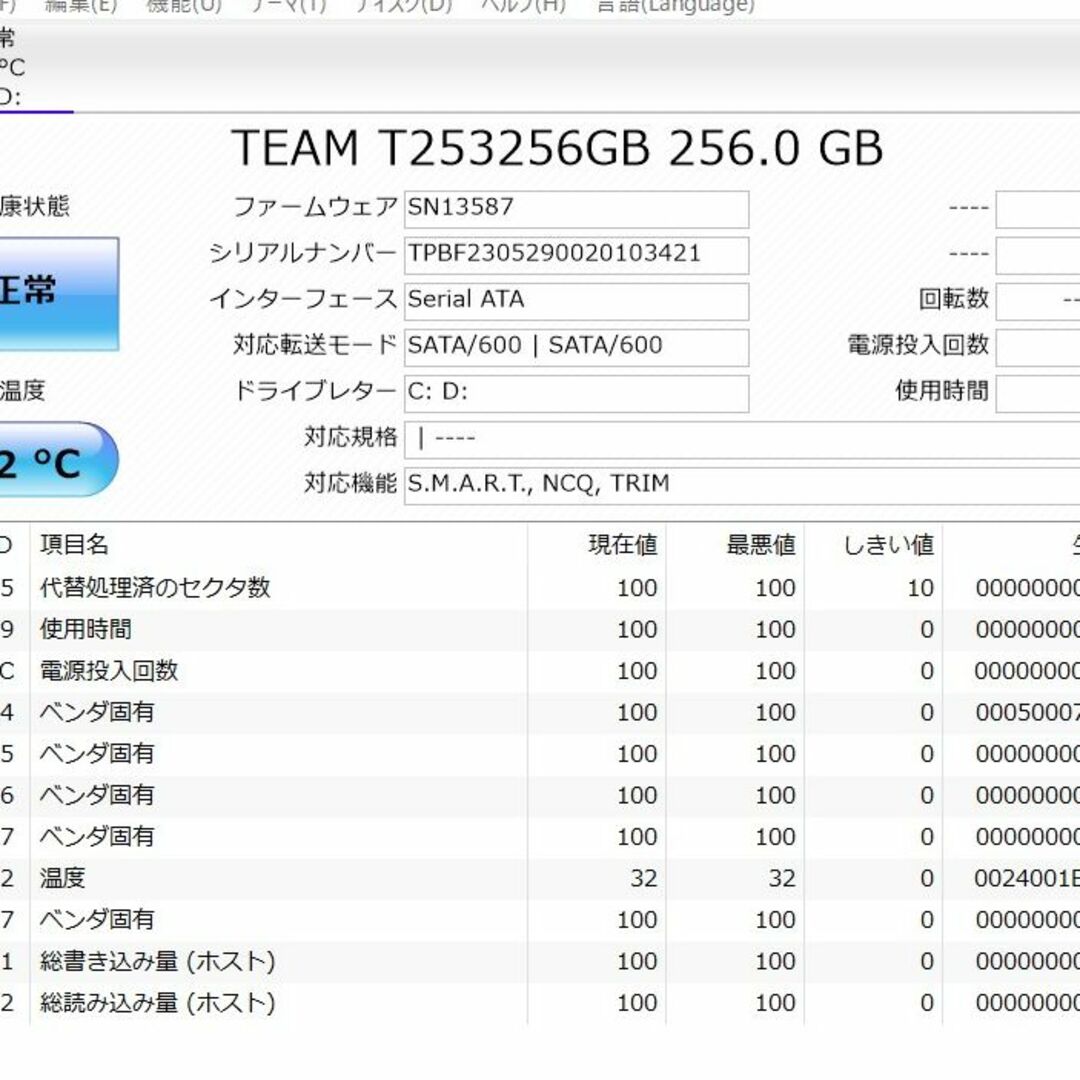Click the 最悪値 column header
1080x1080 pixels.
(x=761, y=545)
